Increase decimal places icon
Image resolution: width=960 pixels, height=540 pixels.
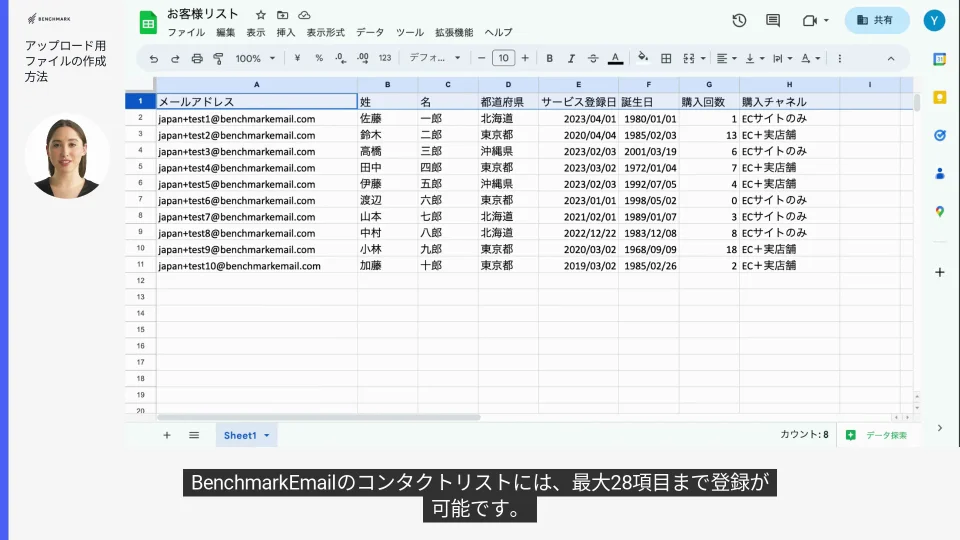(x=362, y=58)
